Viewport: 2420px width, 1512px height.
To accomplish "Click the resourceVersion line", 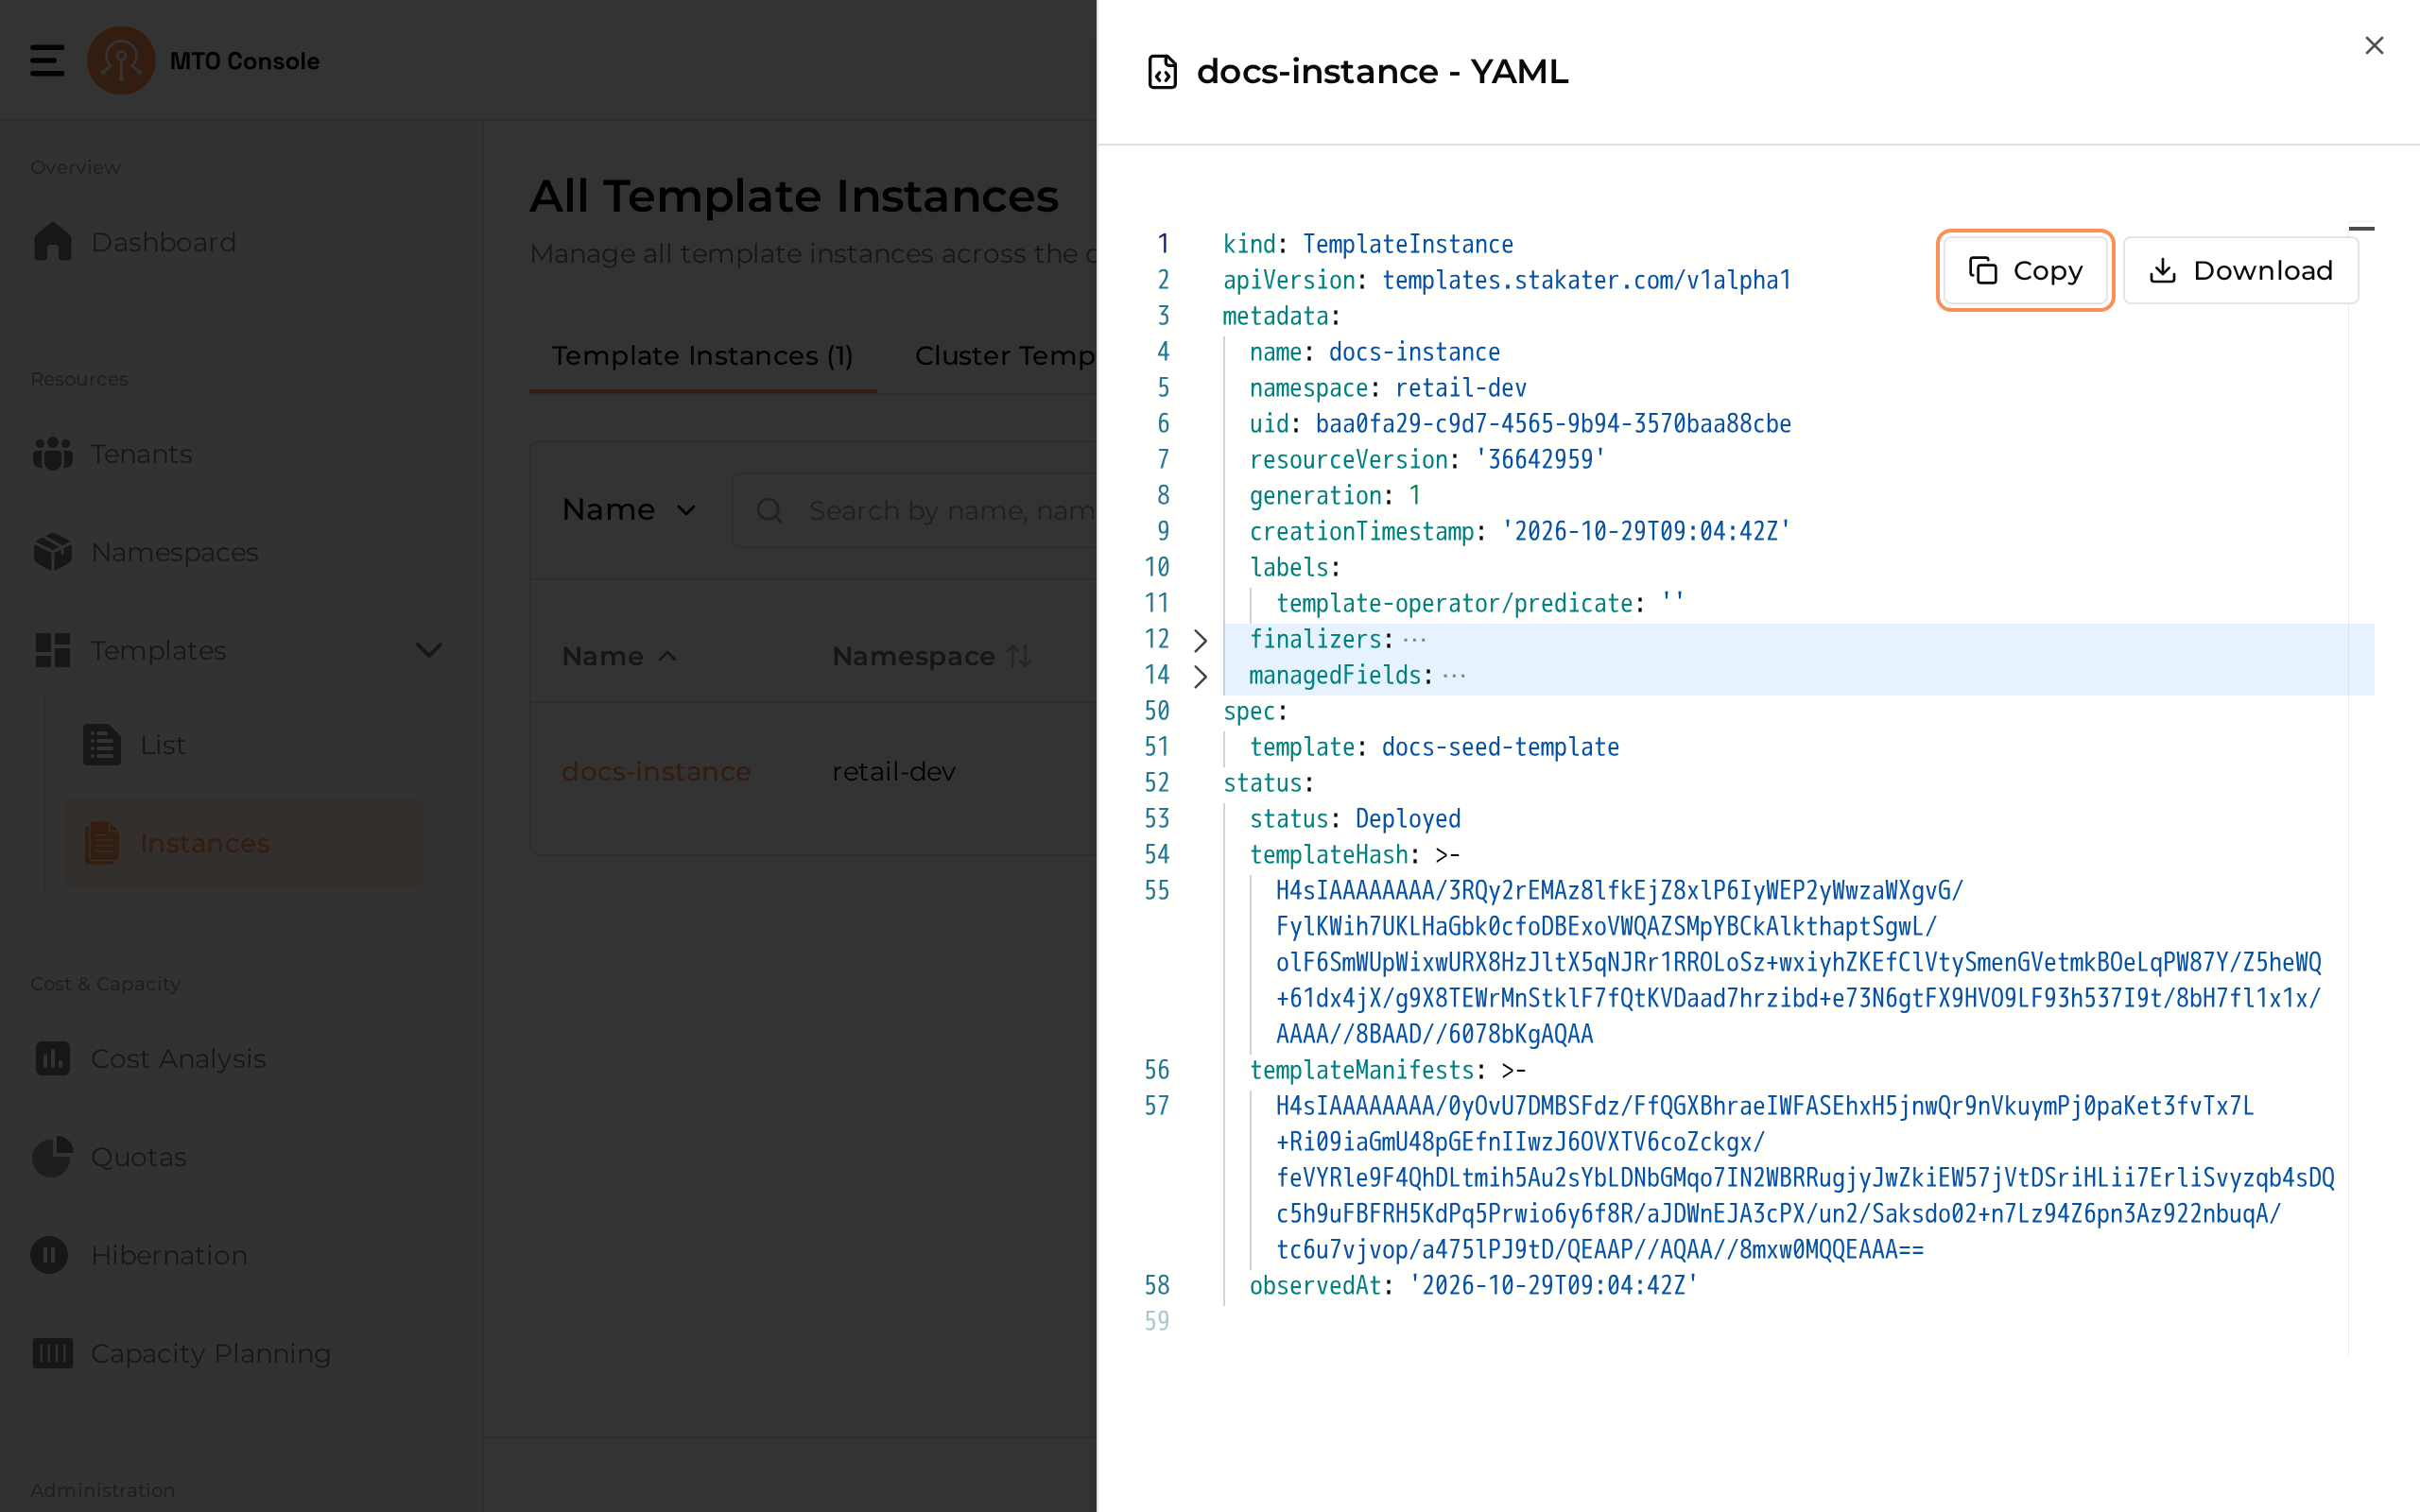I will (x=1426, y=460).
